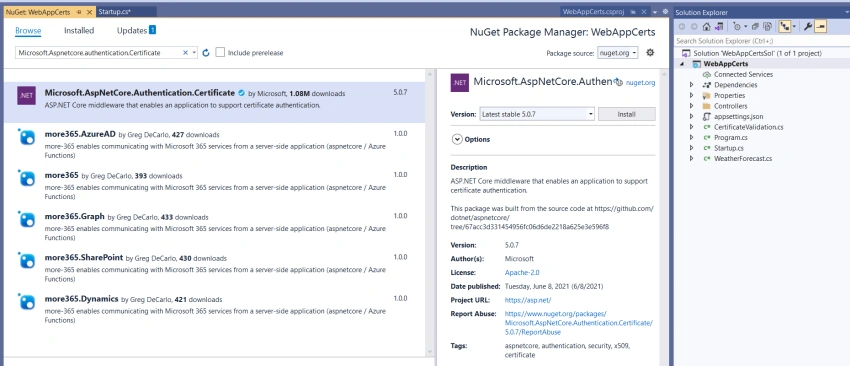Open the Version dropdown Latest stable 5.0.7
The height and width of the screenshot is (366, 850).
click(537, 114)
